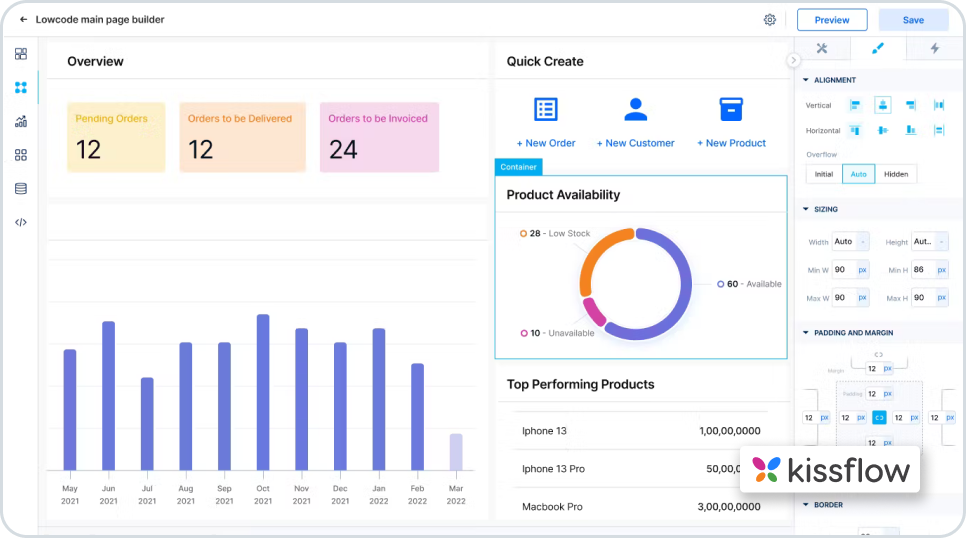
Task: Toggle the linked padding button in center
Action: [879, 417]
